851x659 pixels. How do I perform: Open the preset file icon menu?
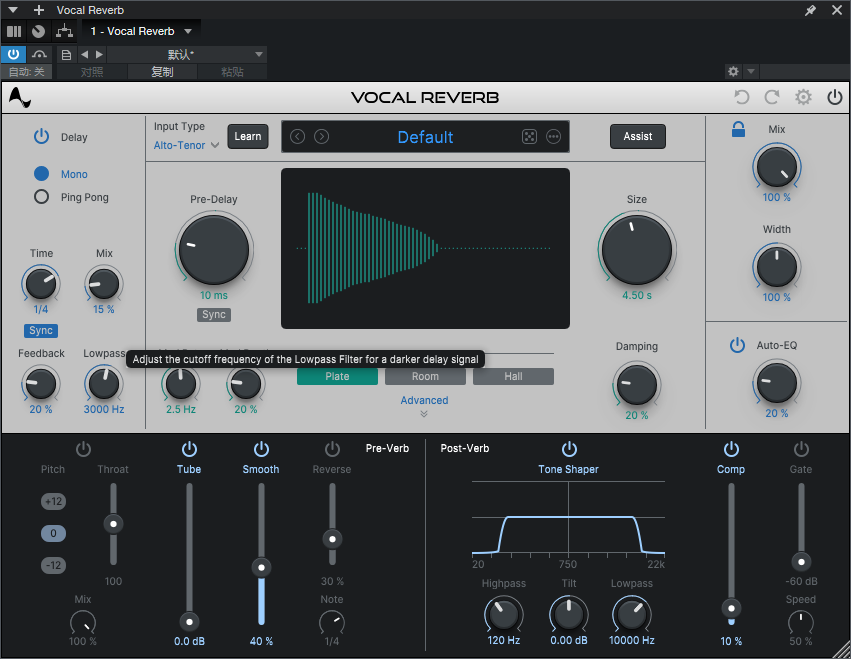pos(66,54)
